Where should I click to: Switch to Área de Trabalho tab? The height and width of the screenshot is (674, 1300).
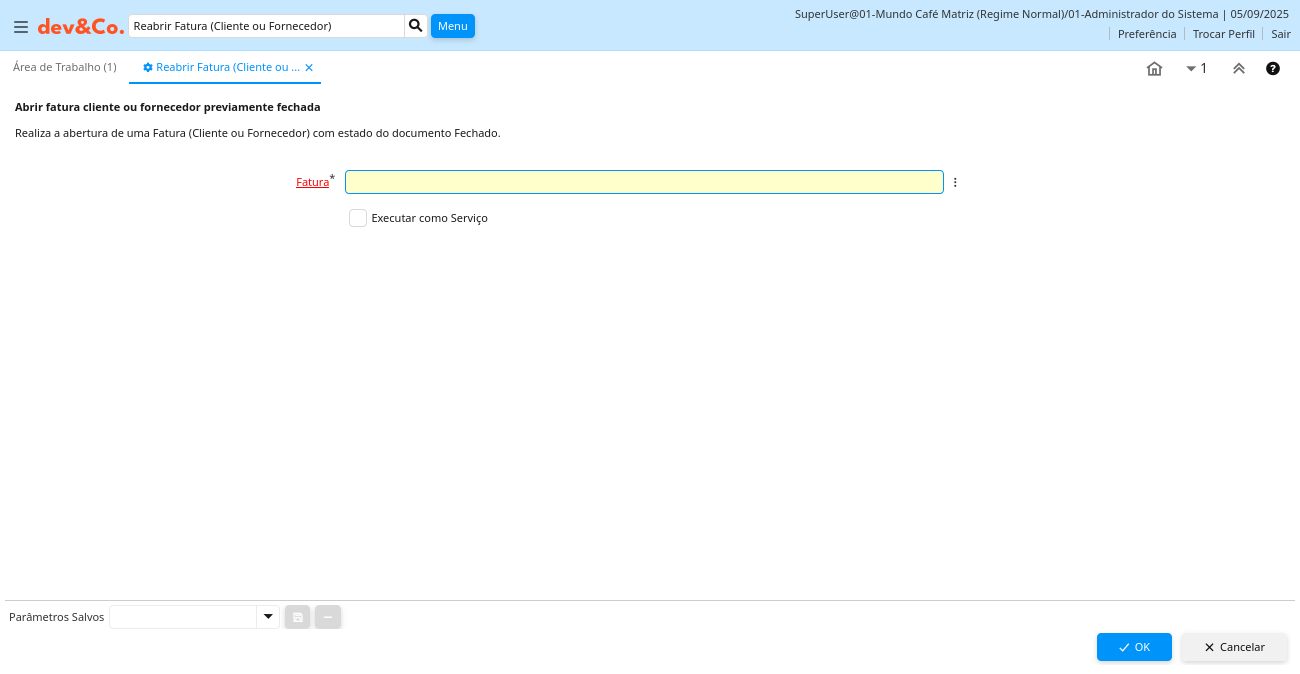(65, 67)
